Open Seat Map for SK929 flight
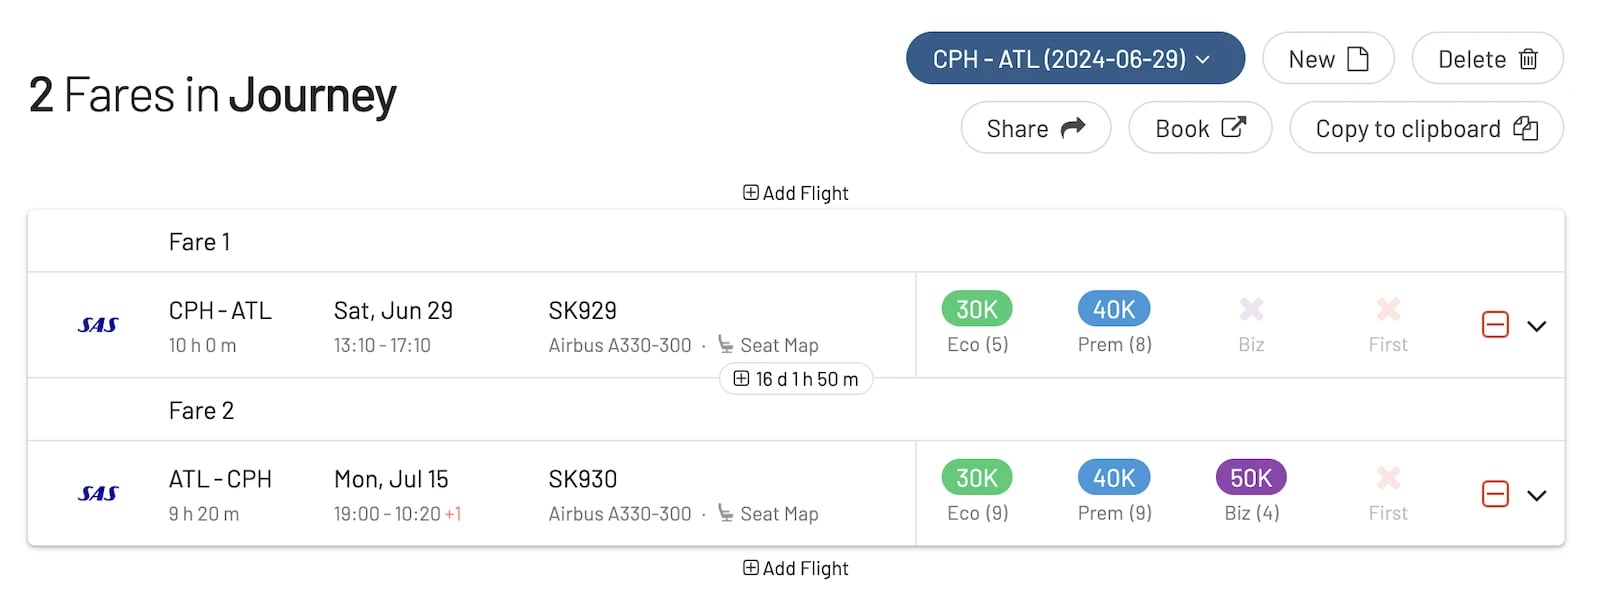The image size is (1600, 600). 768,345
